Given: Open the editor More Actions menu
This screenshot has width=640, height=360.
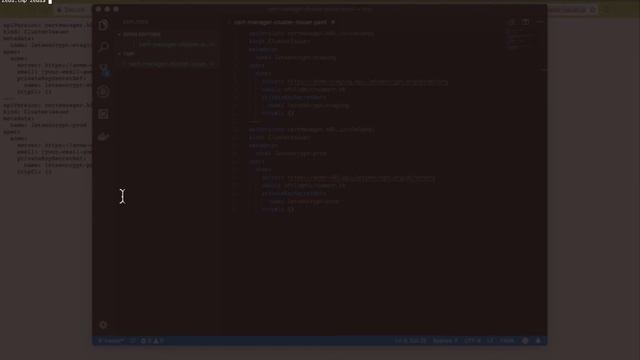Looking at the screenshot, I should 540,22.
